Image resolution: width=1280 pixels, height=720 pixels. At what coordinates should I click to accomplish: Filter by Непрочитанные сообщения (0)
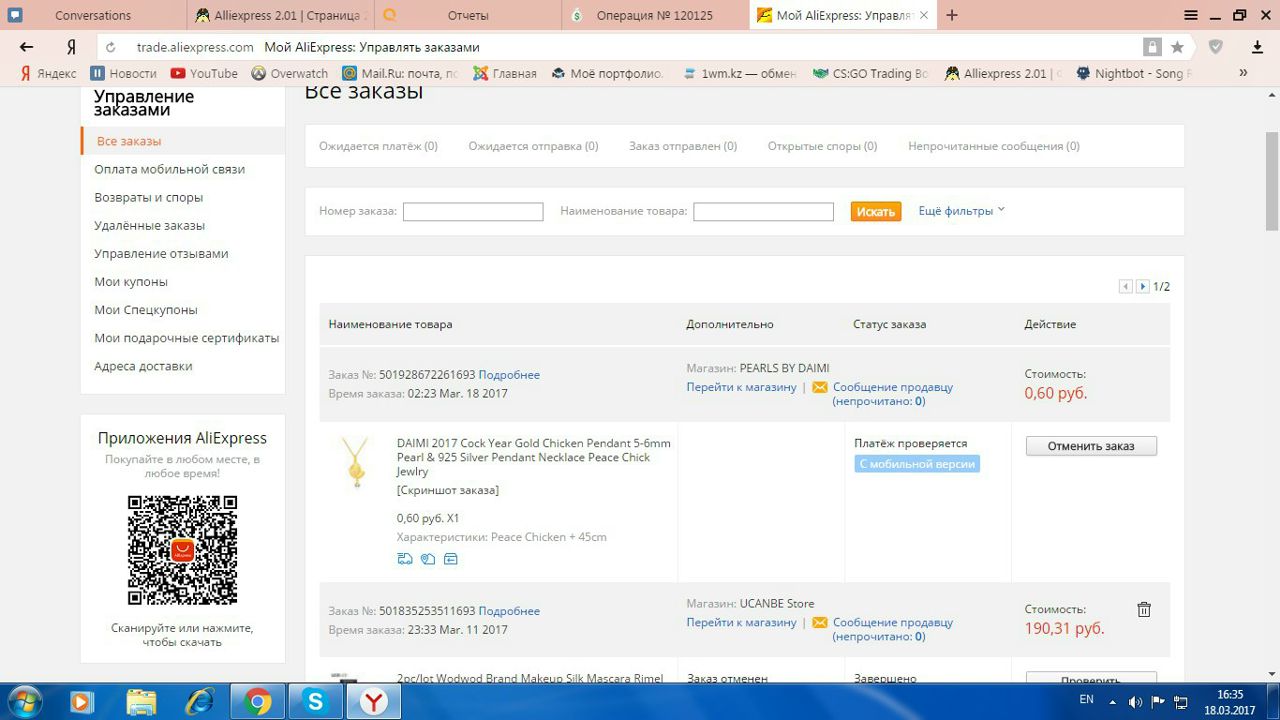pos(994,146)
